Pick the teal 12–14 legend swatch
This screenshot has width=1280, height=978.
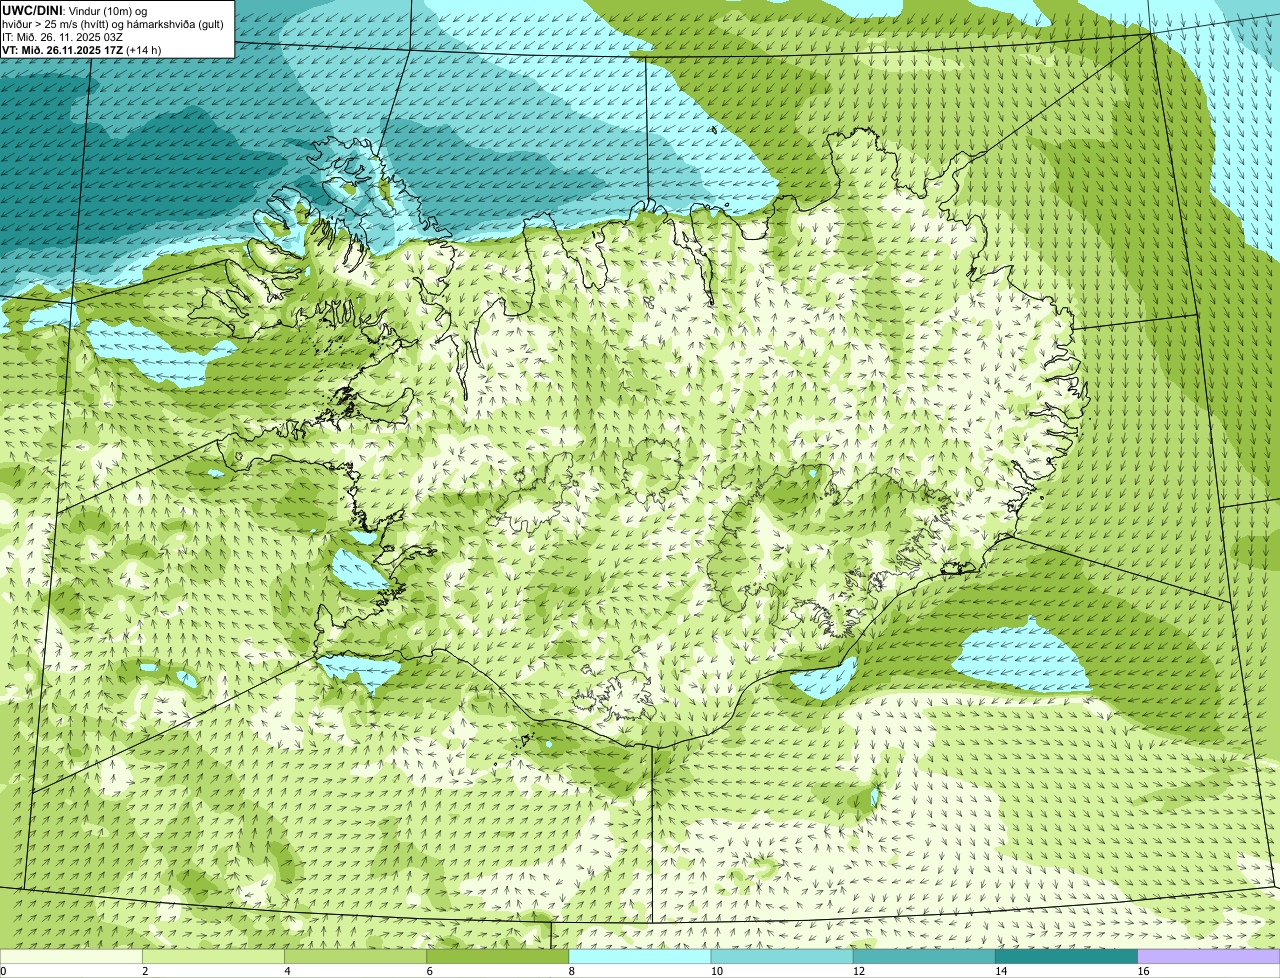925,956
